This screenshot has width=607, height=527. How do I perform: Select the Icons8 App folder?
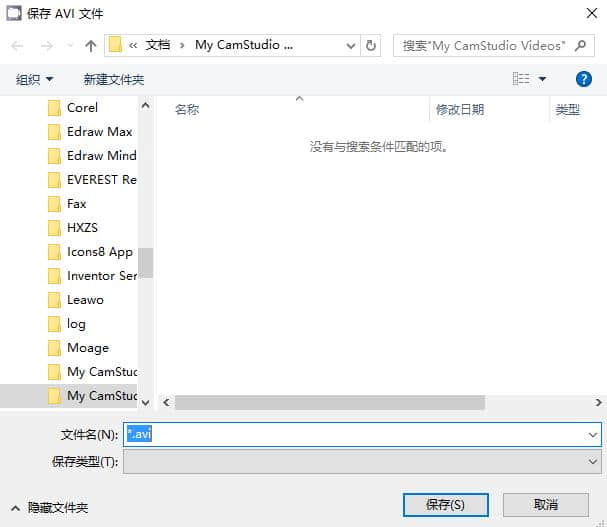[x=99, y=252]
